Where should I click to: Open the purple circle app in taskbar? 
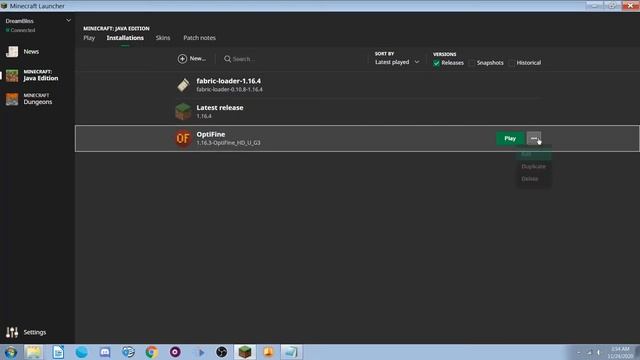(175, 352)
